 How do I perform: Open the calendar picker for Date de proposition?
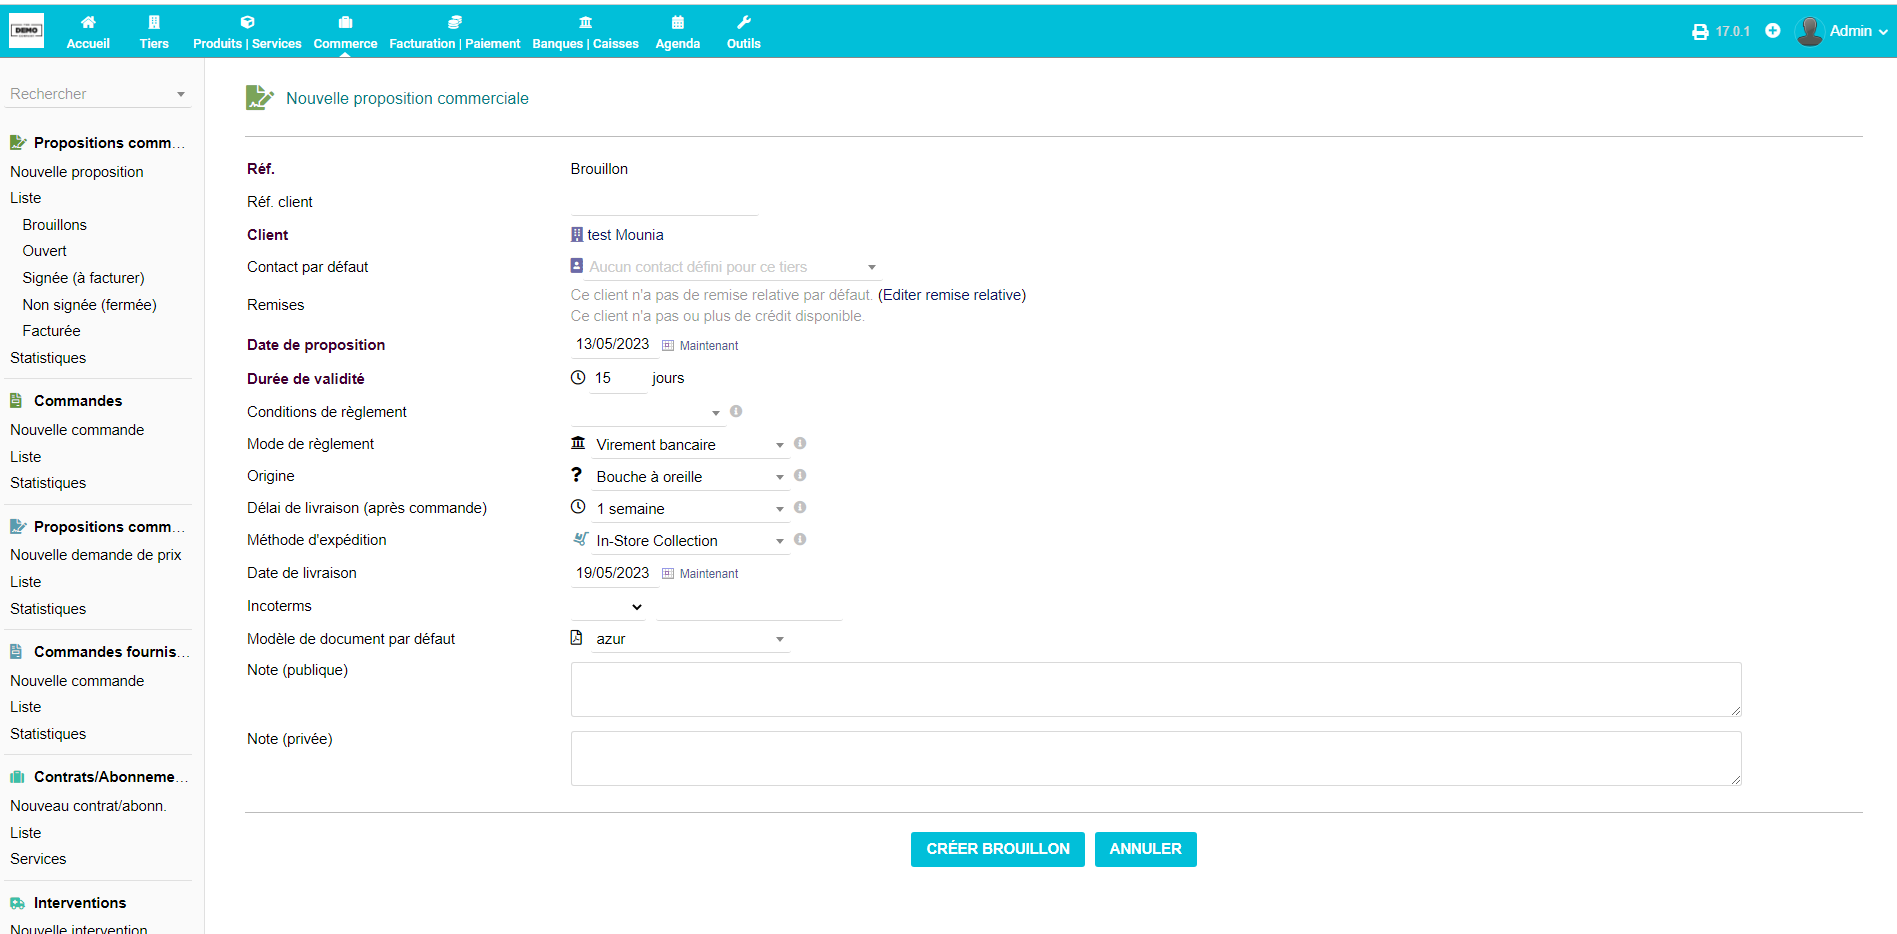(x=668, y=346)
